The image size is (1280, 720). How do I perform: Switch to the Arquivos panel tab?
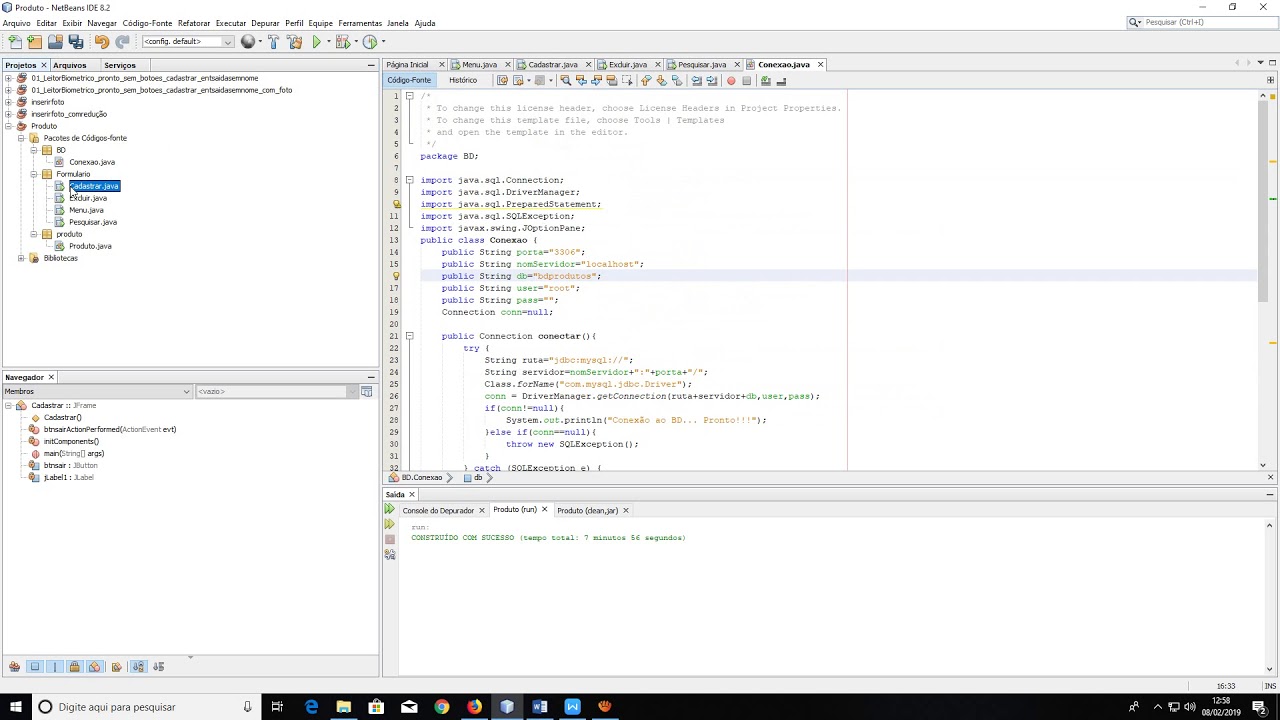pyautogui.click(x=69, y=65)
